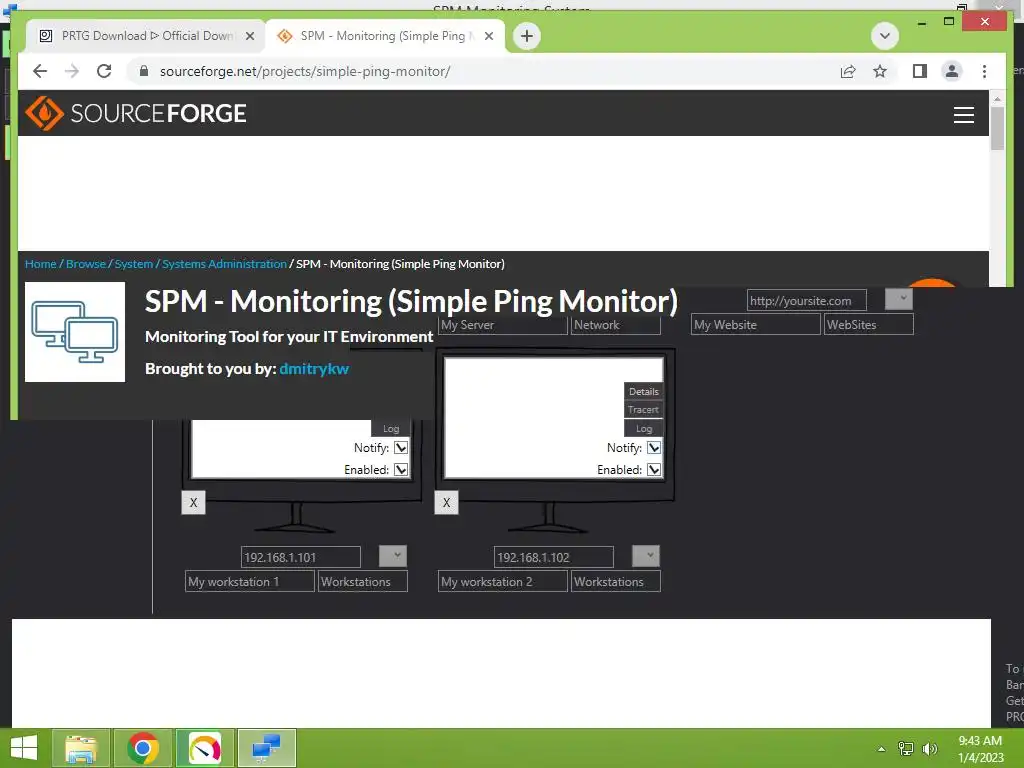1024x768 pixels.
Task: Click the SPM project monitor icon
Action: pyautogui.click(x=75, y=332)
